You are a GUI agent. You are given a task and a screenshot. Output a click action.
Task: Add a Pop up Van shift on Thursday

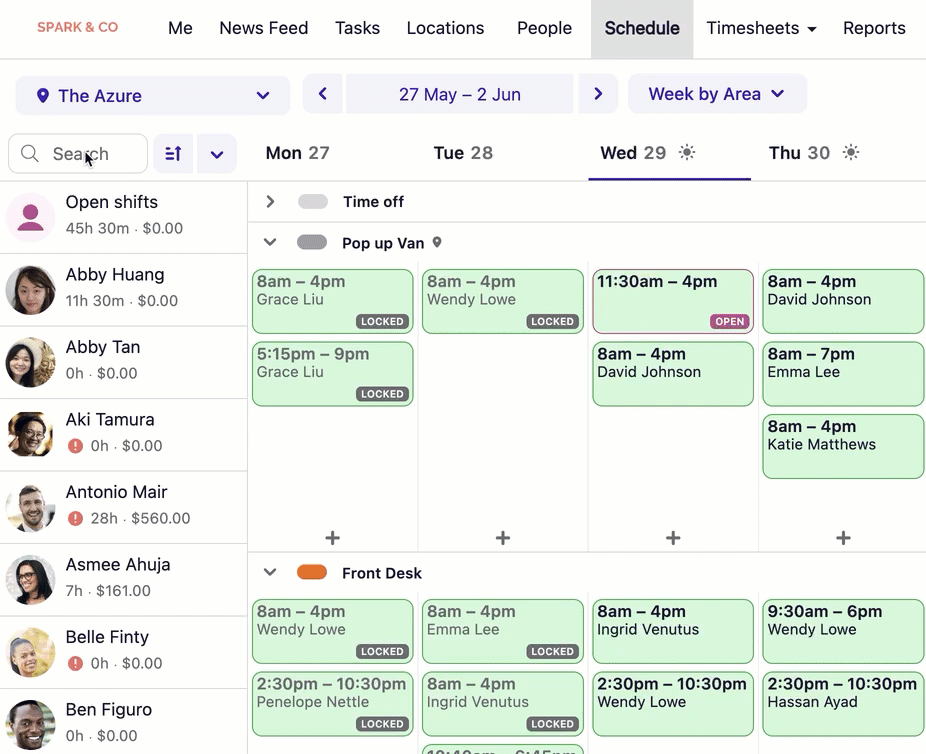pos(843,538)
